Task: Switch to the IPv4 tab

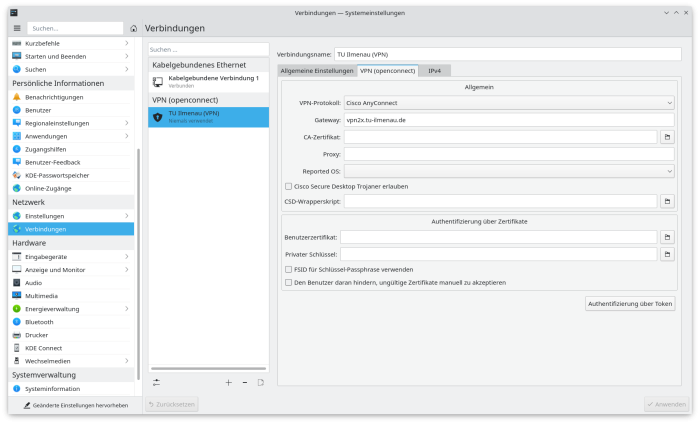Action: click(434, 71)
